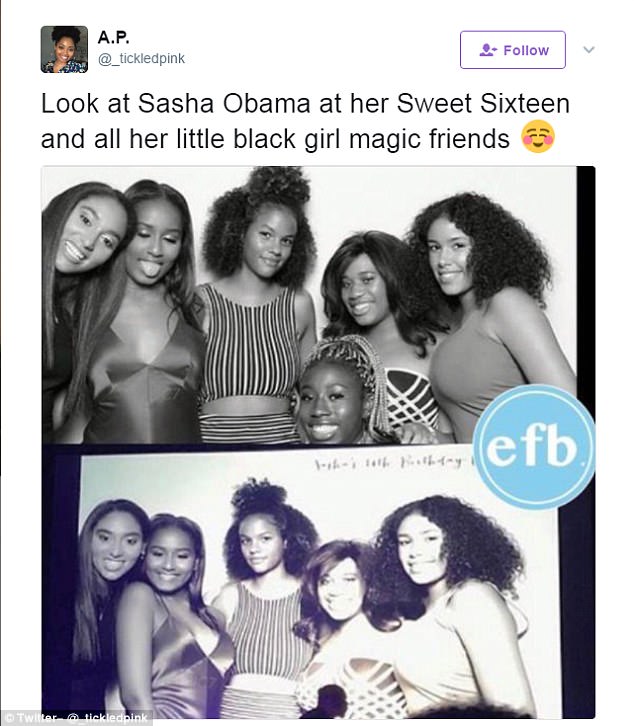Open the upper photo booth group picture
Image resolution: width=634 pixels, height=726 pixels.
tap(309, 305)
